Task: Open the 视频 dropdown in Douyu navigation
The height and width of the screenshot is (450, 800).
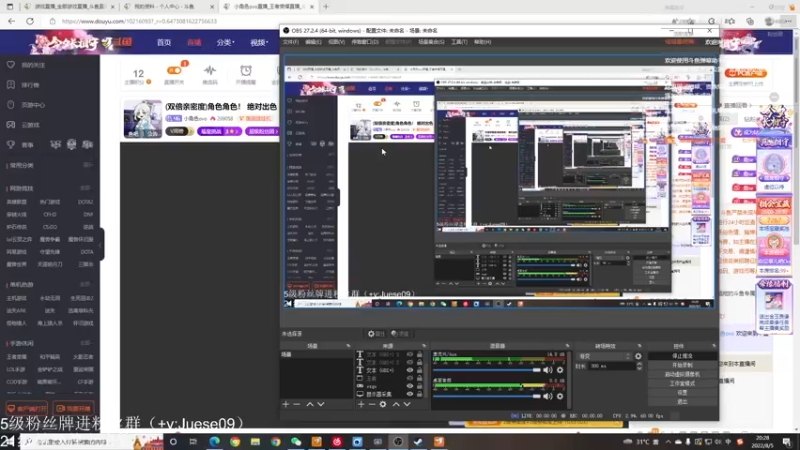Action: pos(259,42)
